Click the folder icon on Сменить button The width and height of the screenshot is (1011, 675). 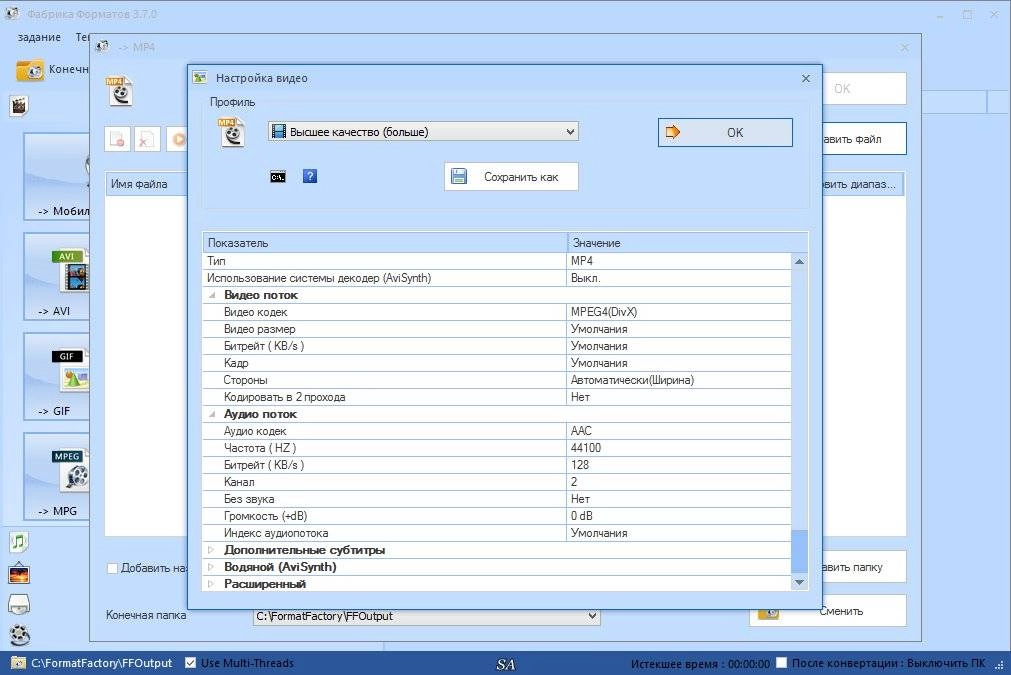pos(768,611)
